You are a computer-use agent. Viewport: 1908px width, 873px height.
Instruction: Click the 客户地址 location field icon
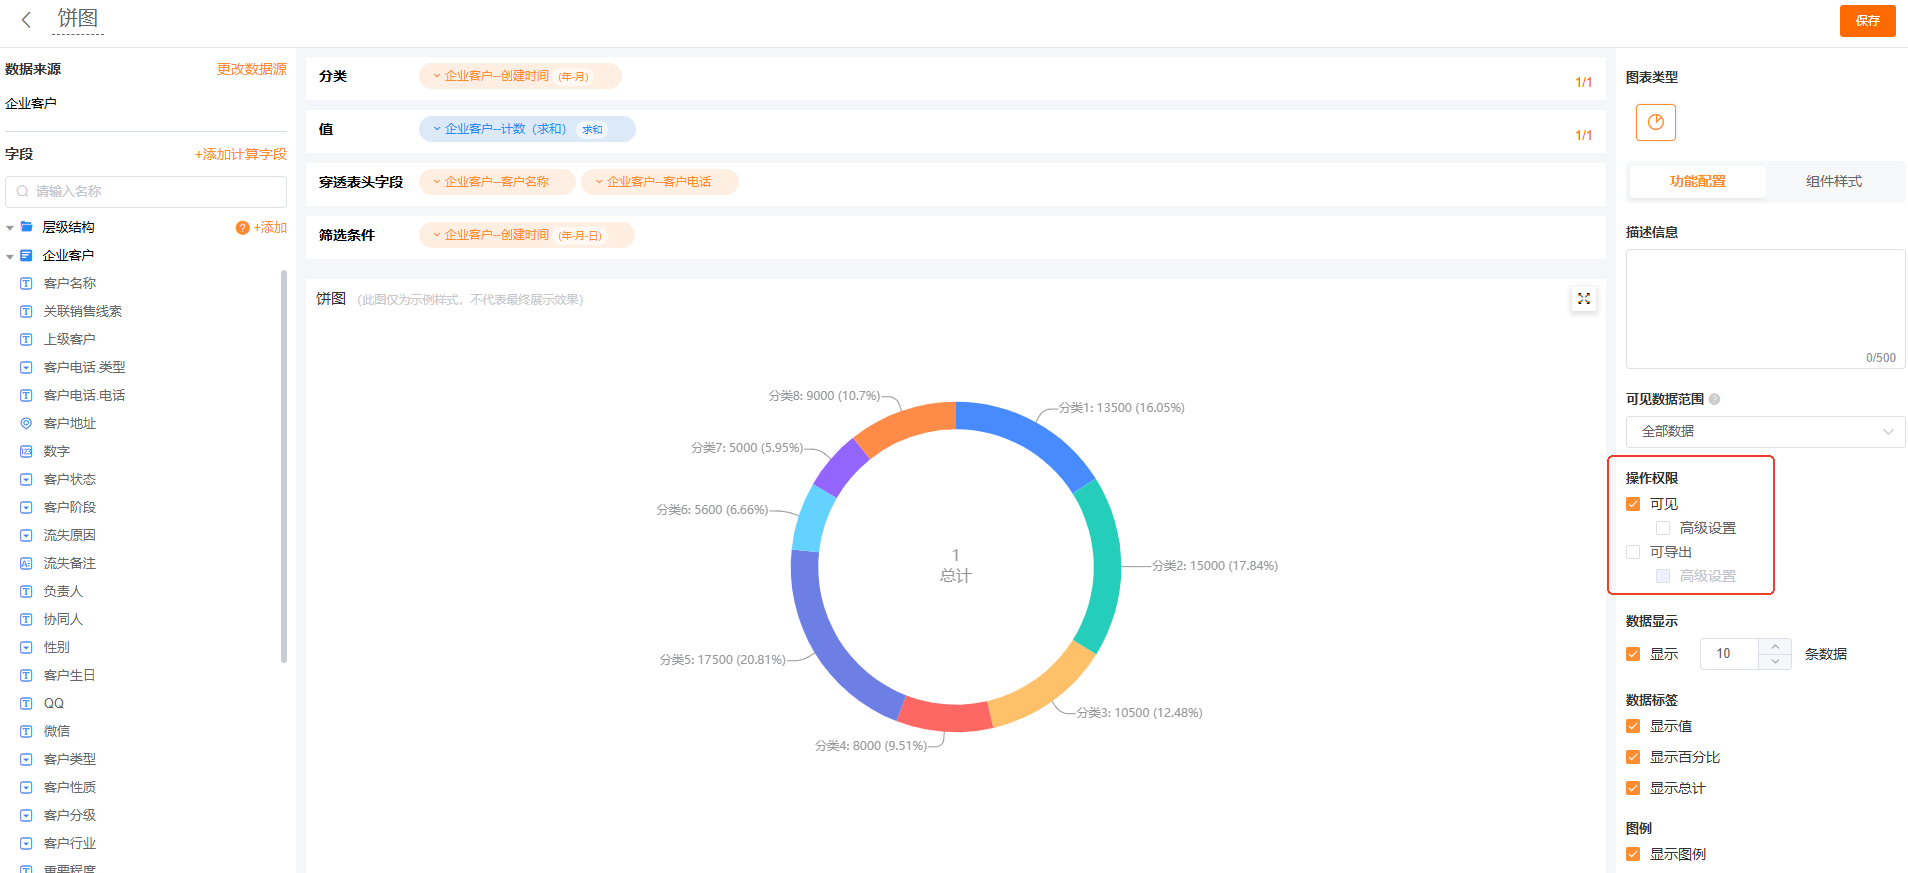tap(27, 423)
